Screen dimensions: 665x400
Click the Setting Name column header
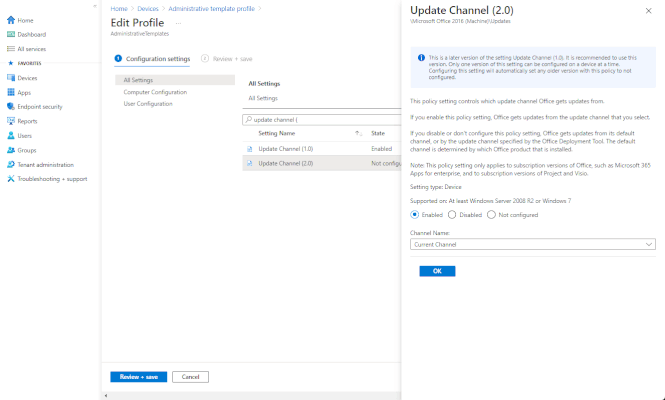click(x=277, y=133)
